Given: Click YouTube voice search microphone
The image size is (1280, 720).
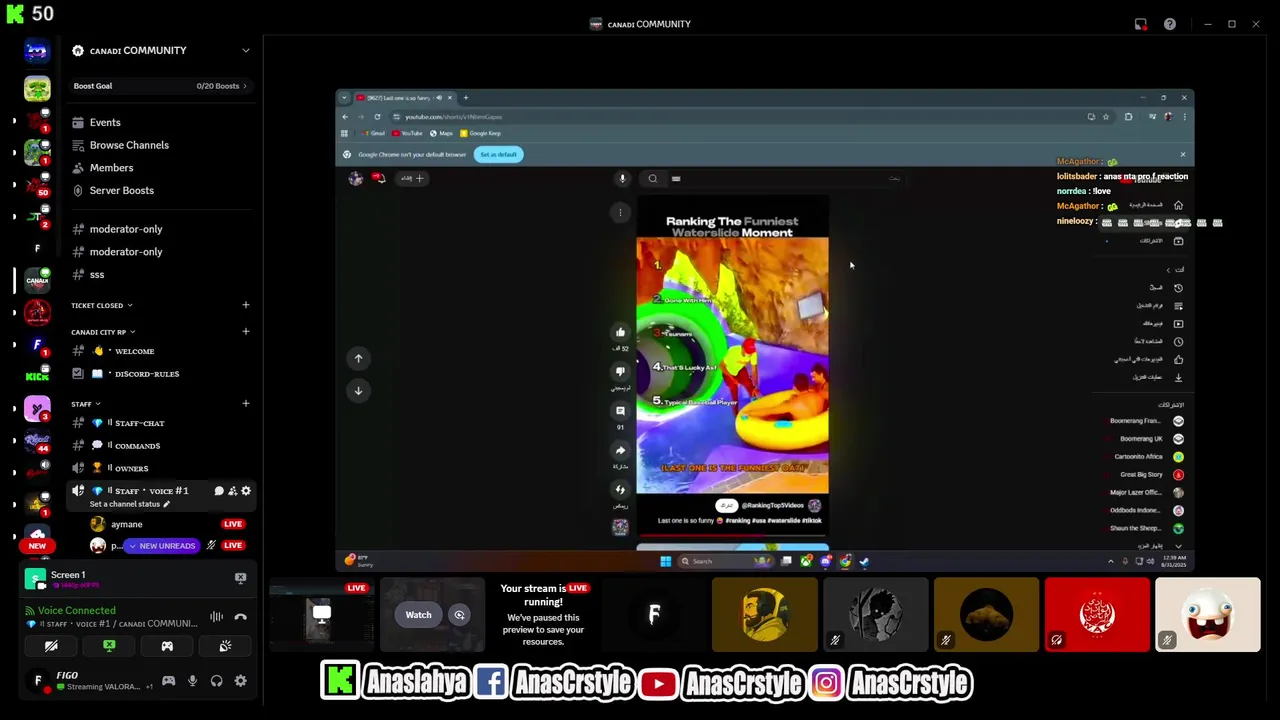Looking at the screenshot, I should 622,179.
